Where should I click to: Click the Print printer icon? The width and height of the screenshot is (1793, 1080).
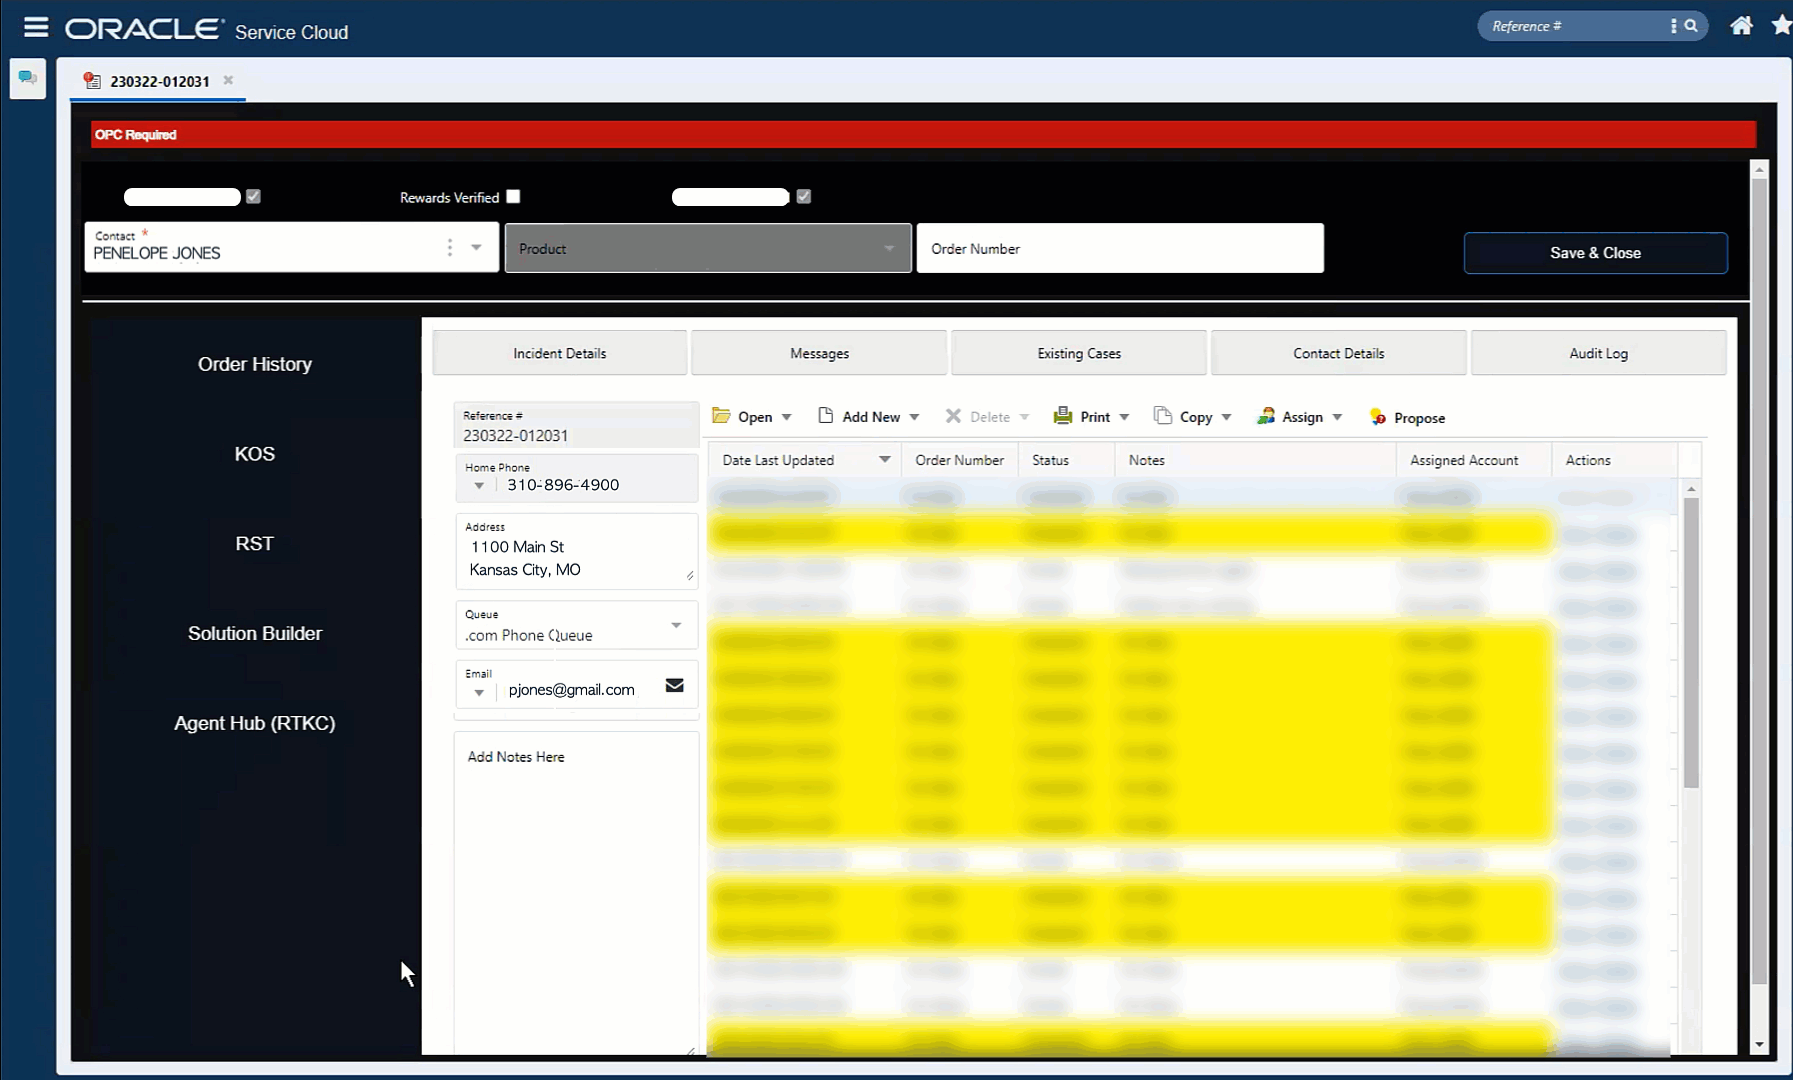click(1063, 416)
